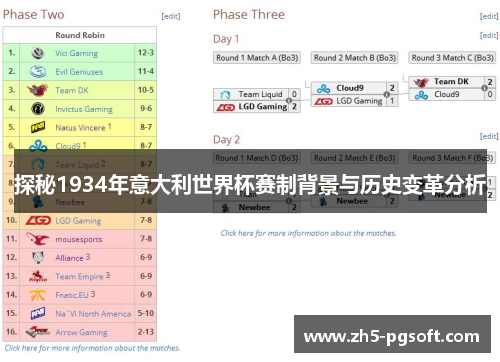This screenshot has width=500, height=362.
Task: Open Match B details info icon
Action: [x=387, y=94]
